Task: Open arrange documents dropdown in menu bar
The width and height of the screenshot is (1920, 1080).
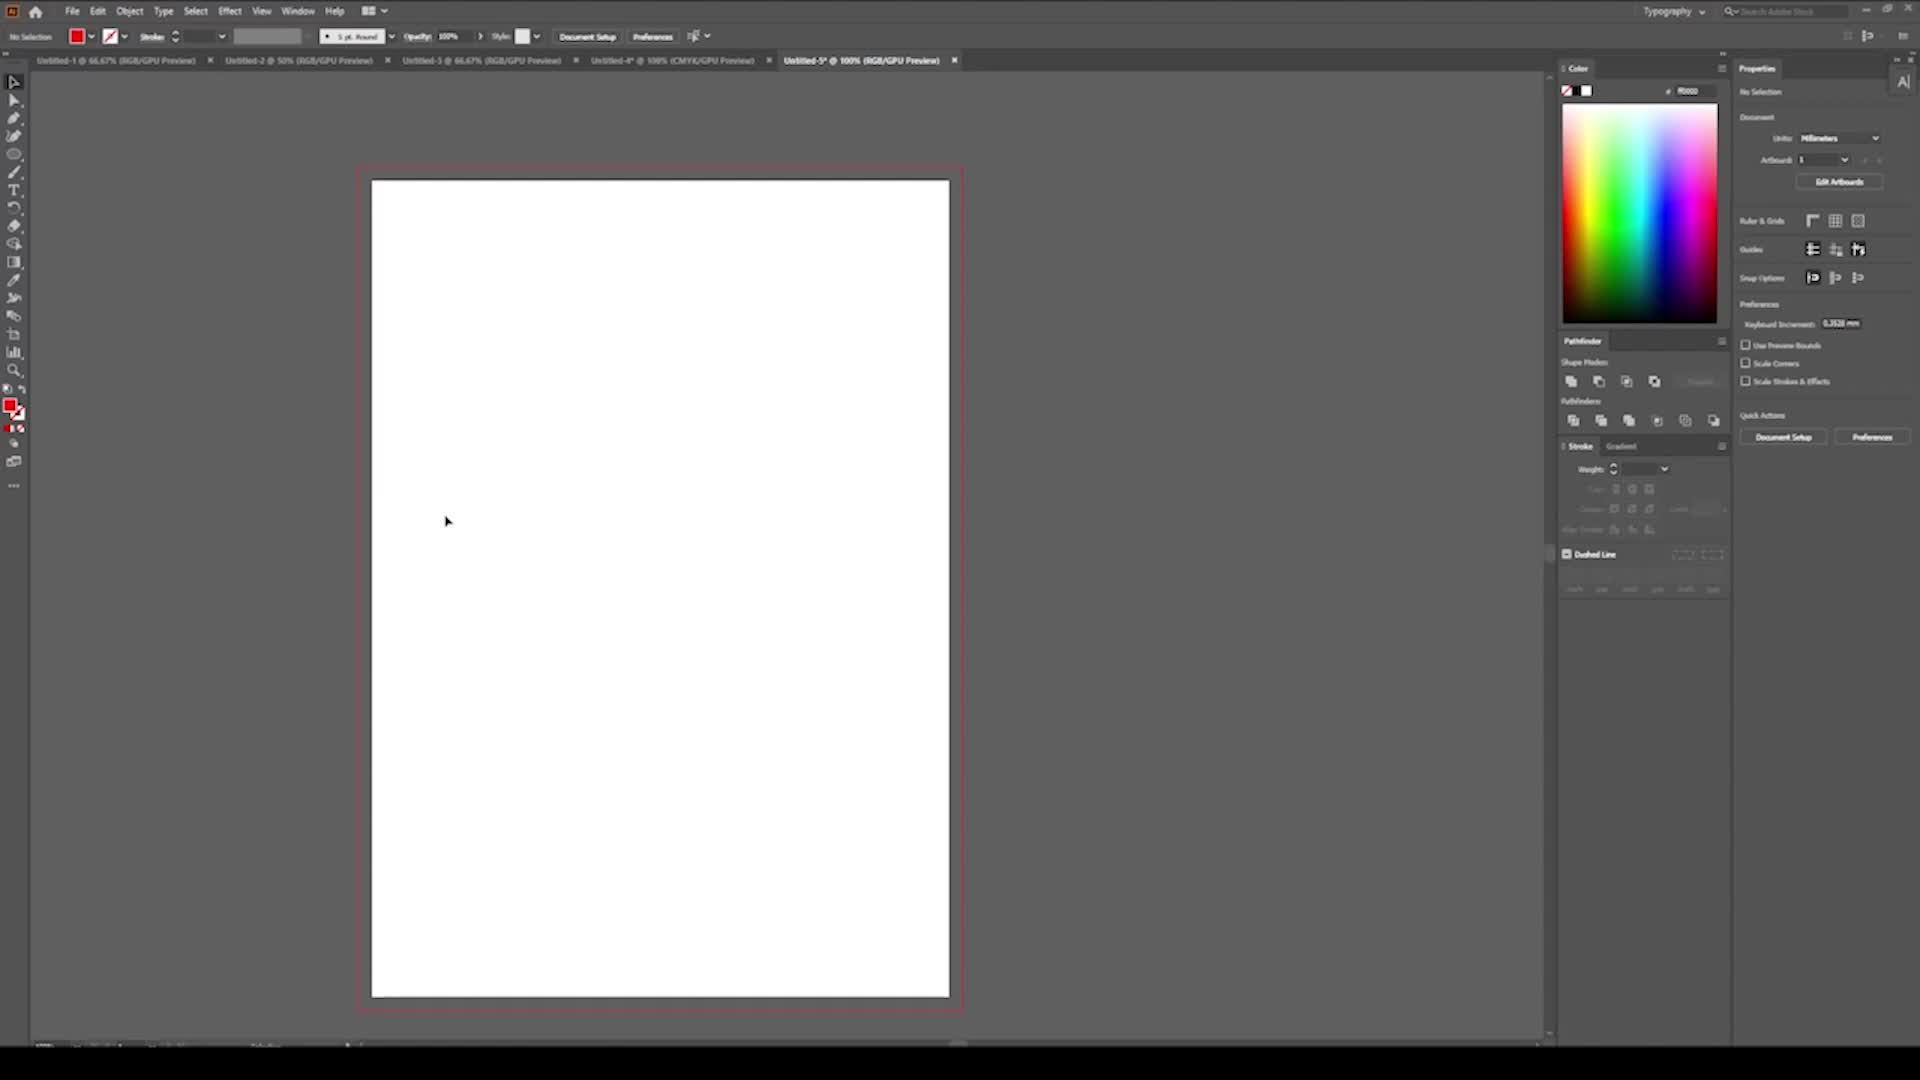Action: (x=374, y=11)
